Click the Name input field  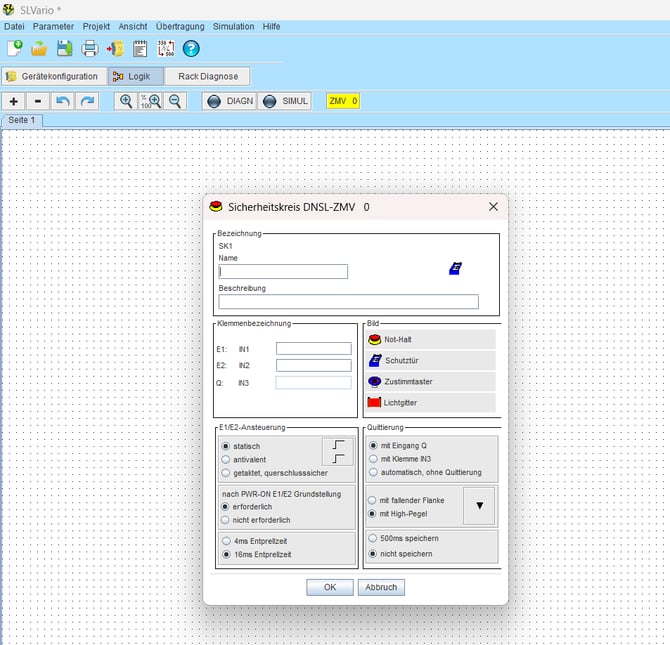(x=283, y=271)
